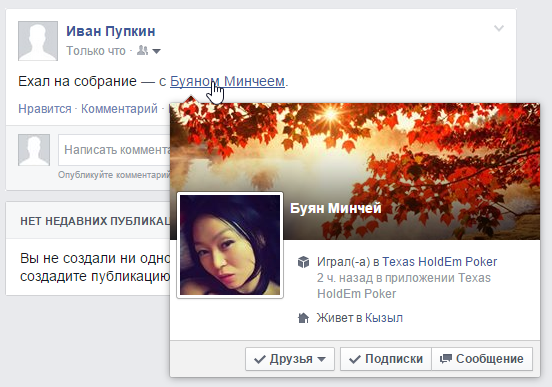This screenshot has height=387, width=552.
Task: Click Комментарий link under the post
Action: click(119, 109)
